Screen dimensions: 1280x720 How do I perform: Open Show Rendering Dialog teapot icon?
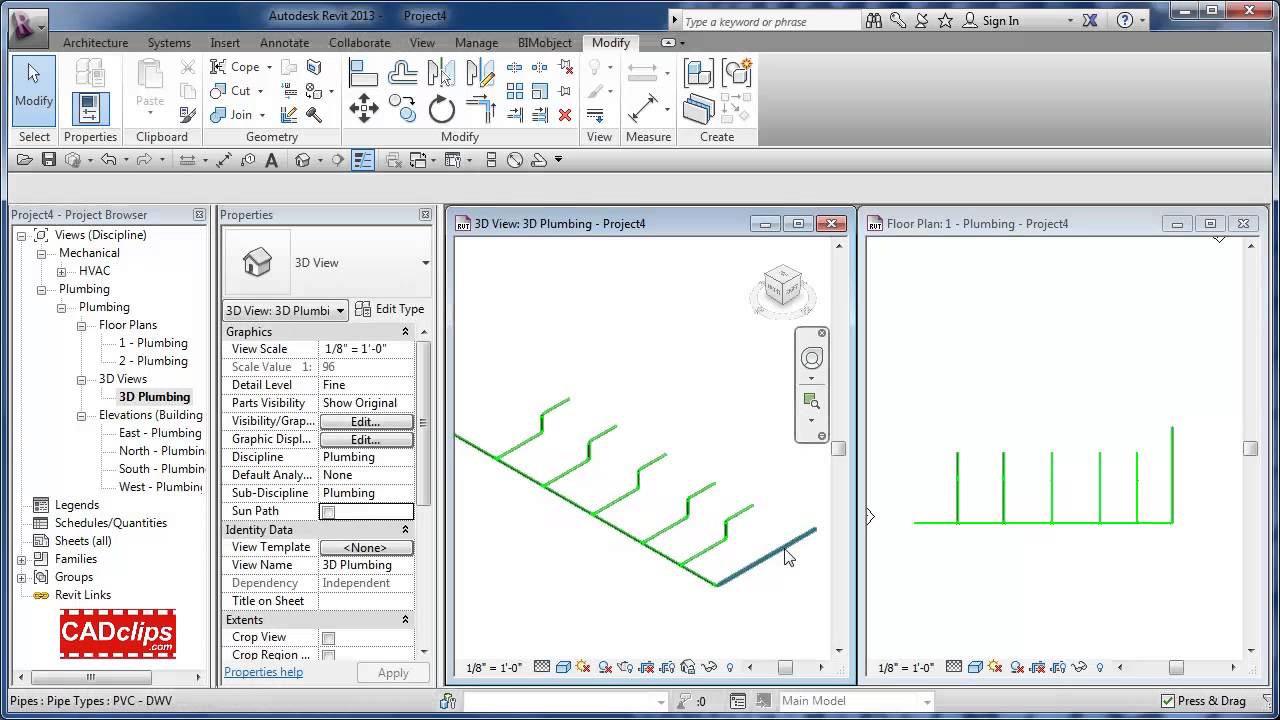tap(625, 667)
